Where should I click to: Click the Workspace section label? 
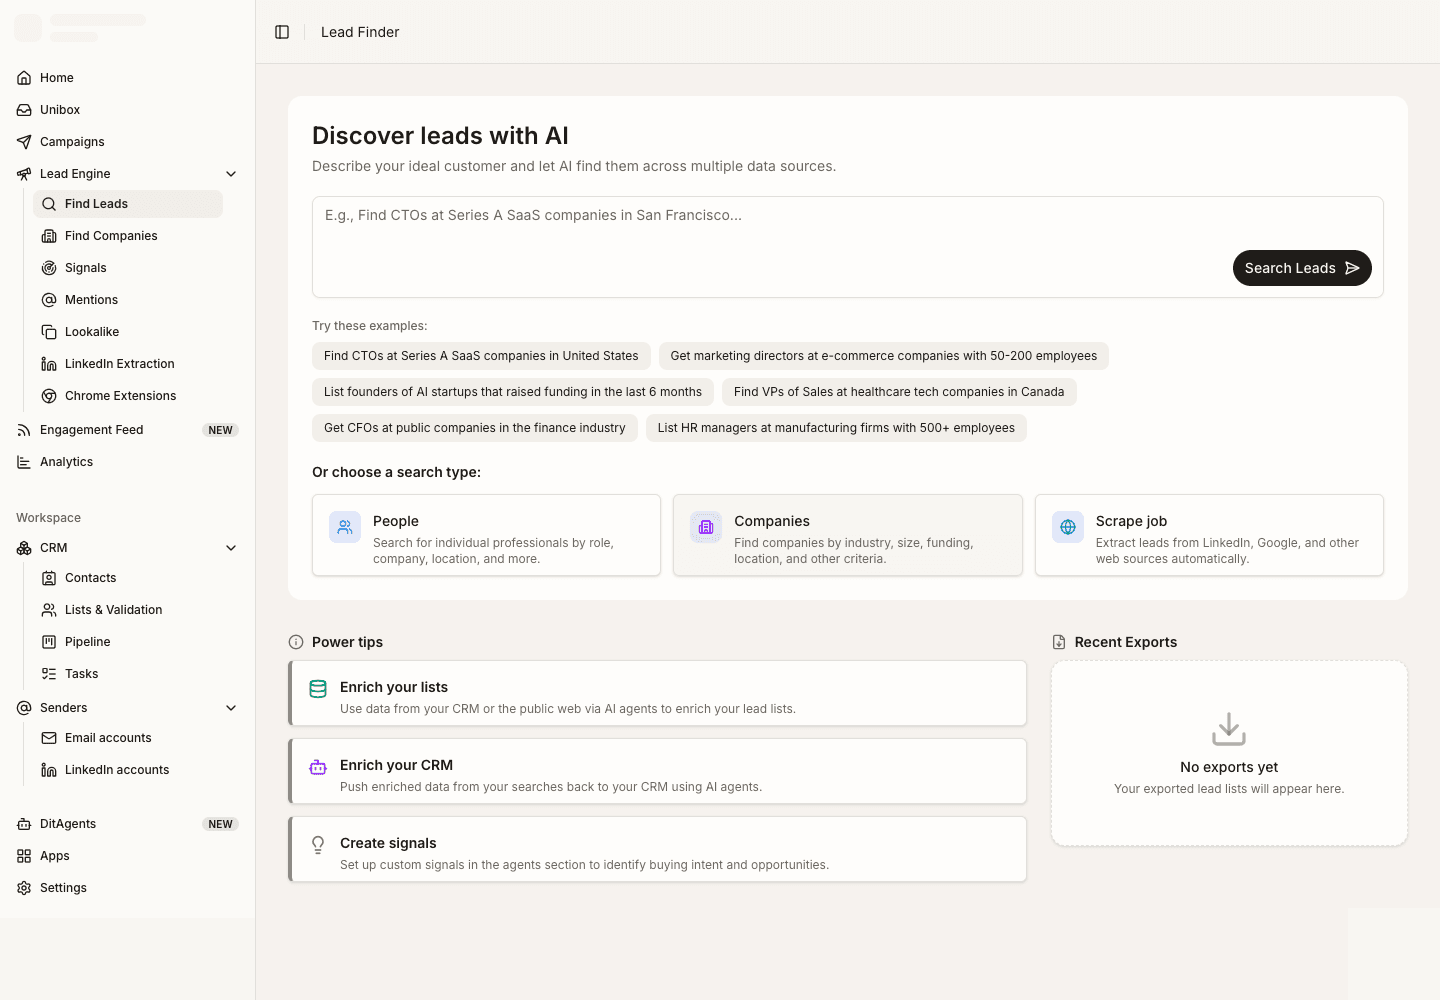point(48,518)
